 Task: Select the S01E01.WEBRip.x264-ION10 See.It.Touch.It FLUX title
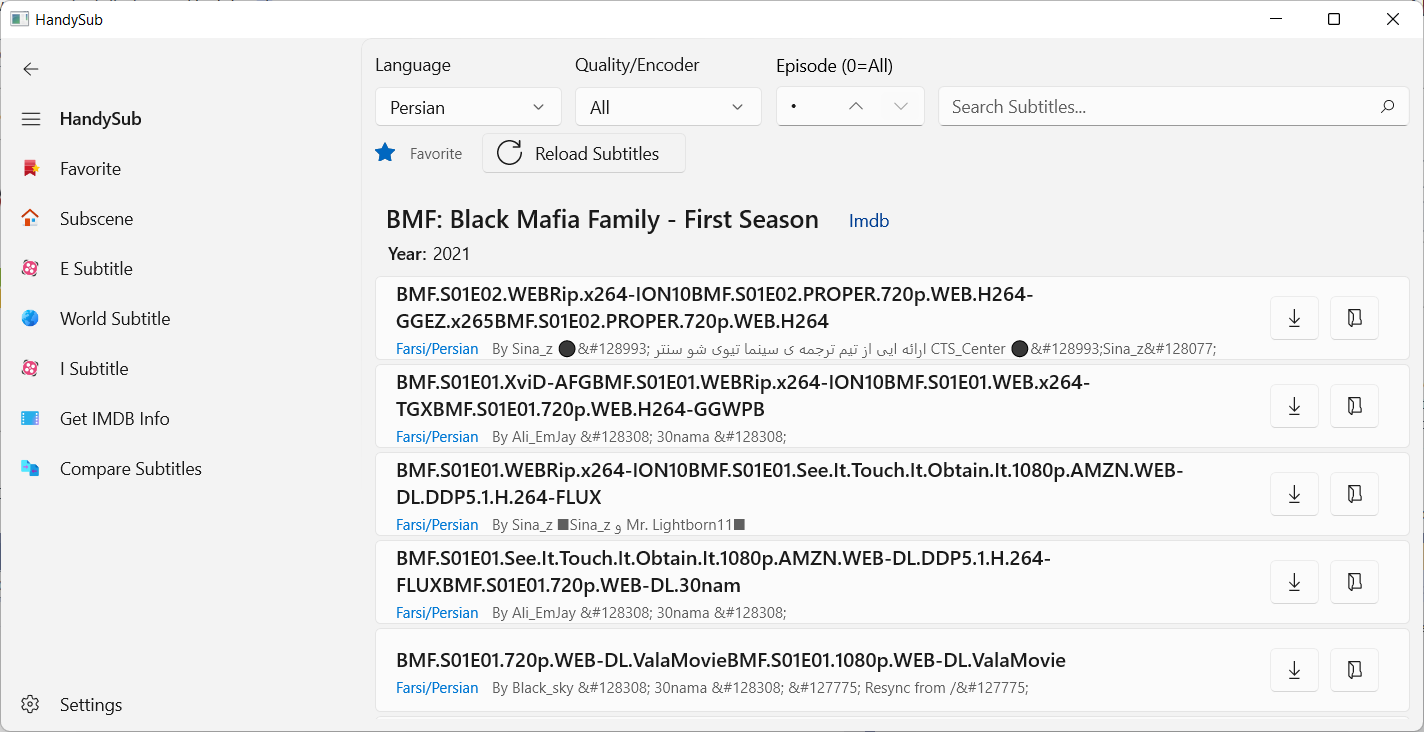[790, 484]
